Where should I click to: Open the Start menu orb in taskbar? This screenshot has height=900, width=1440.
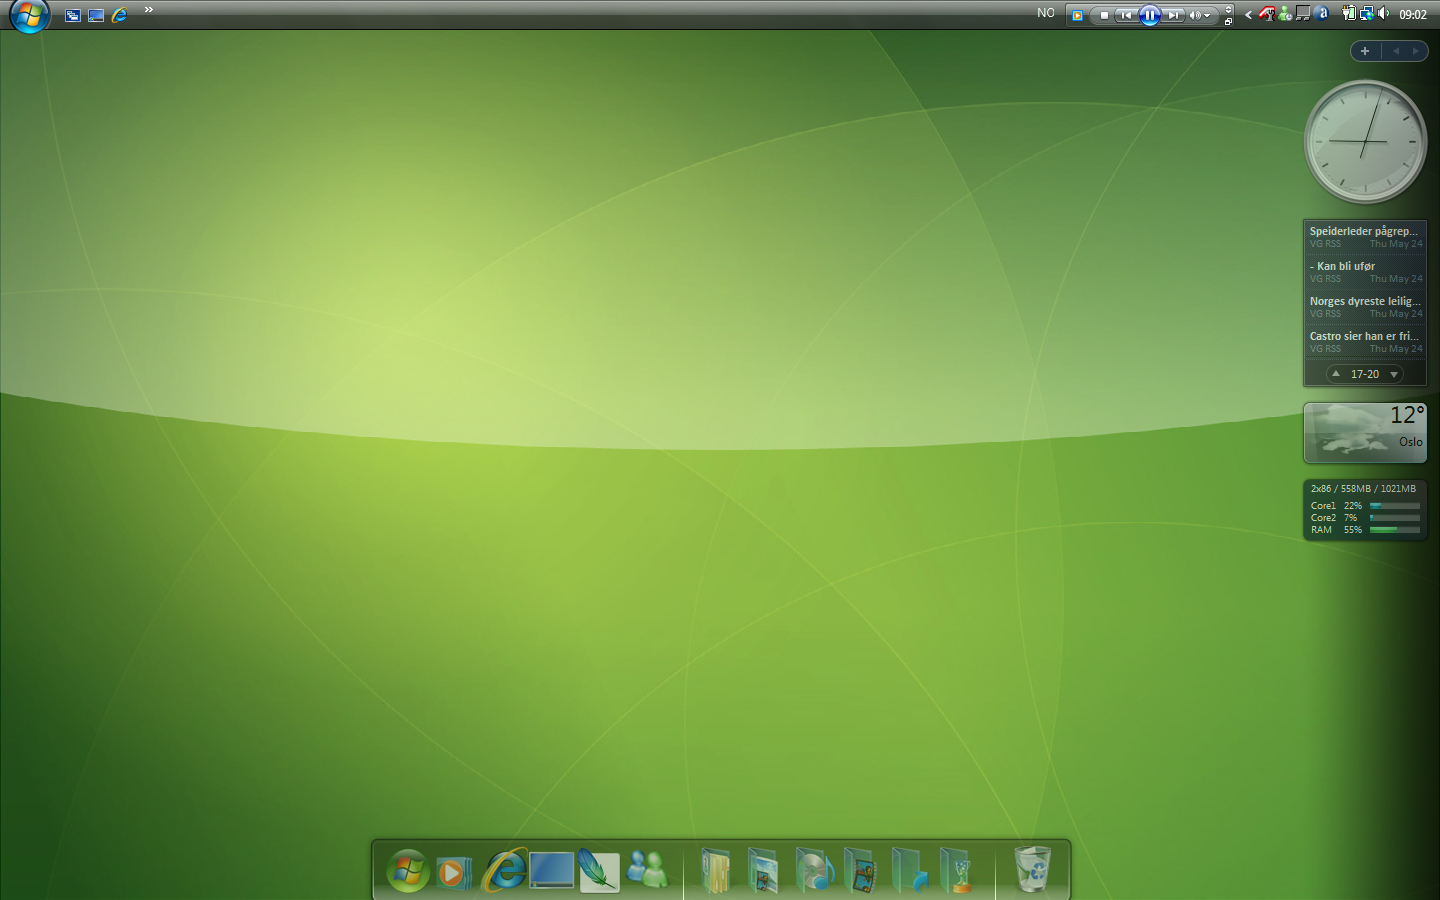click(x=29, y=15)
